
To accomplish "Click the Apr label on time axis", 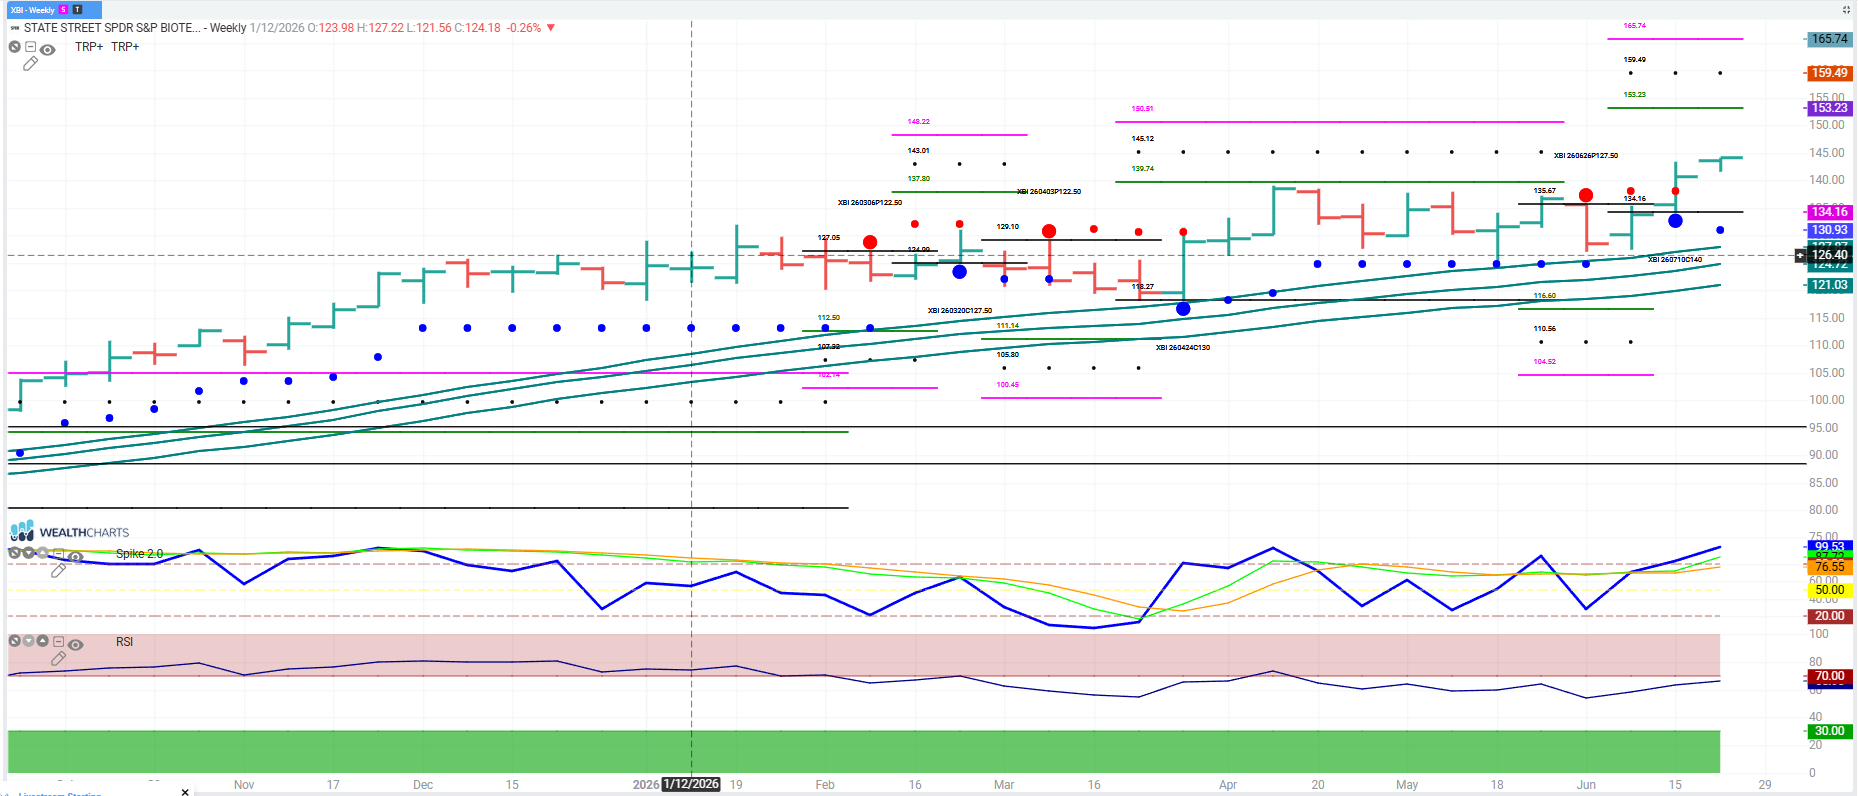I will pyautogui.click(x=1228, y=785).
